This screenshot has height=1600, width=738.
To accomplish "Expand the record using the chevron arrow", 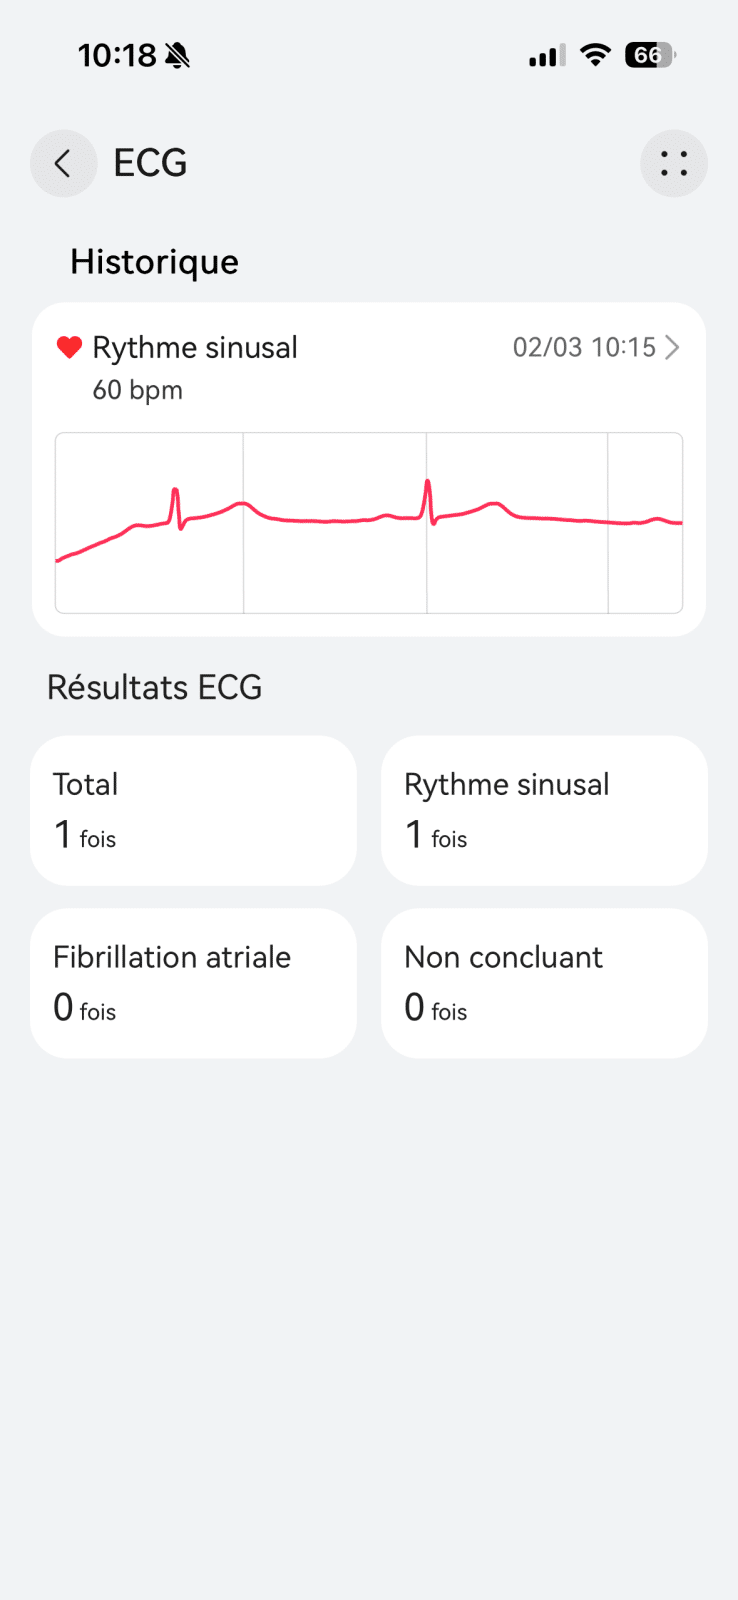I will click(x=673, y=347).
